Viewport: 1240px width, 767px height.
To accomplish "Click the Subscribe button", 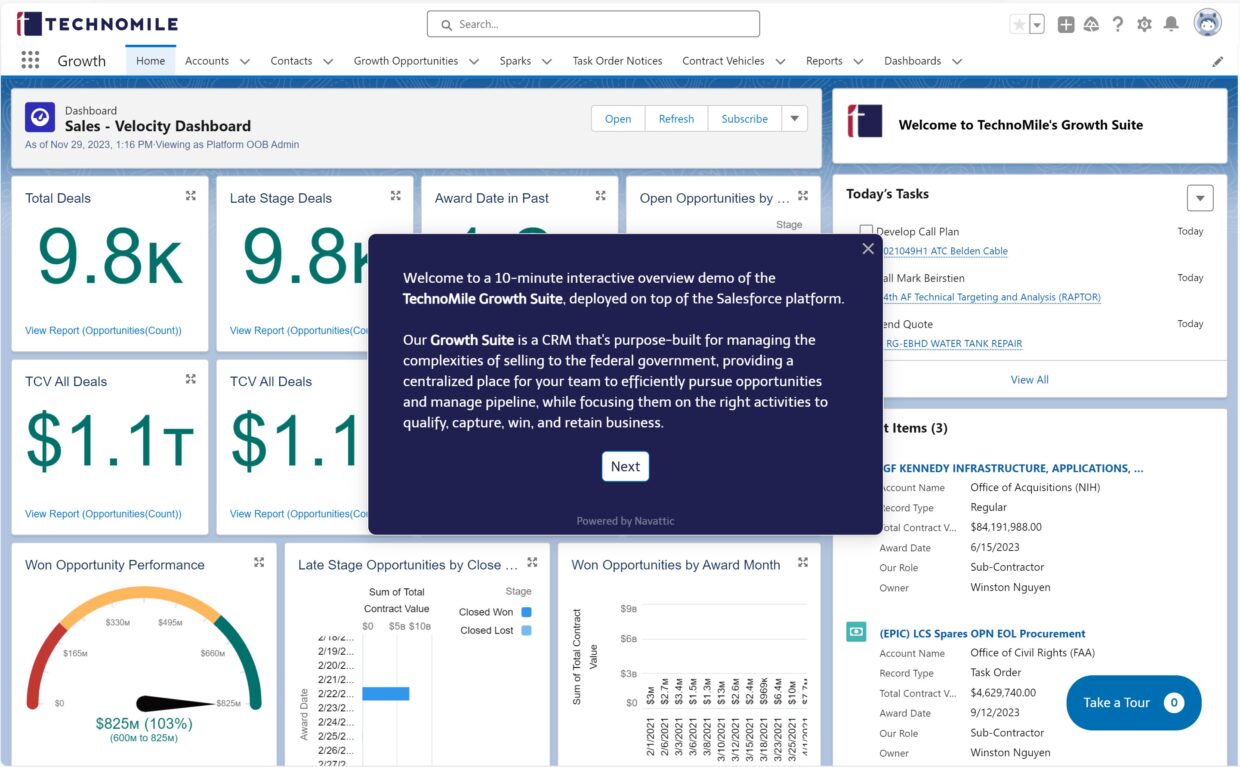I will [x=745, y=118].
